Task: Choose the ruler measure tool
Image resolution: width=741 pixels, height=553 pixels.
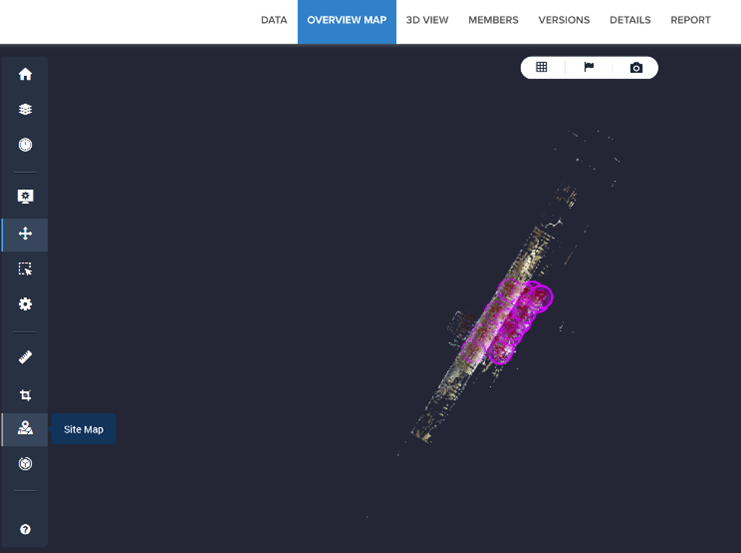Action: tap(25, 357)
